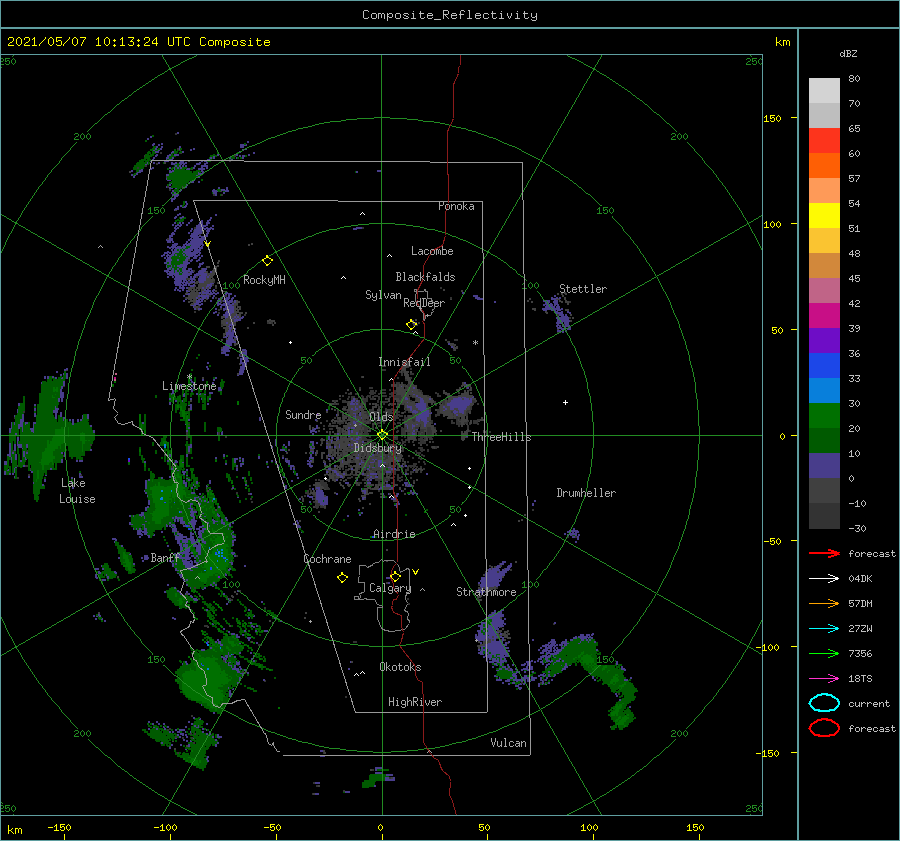Click the white plus marker east of ThreeHills

point(565,402)
